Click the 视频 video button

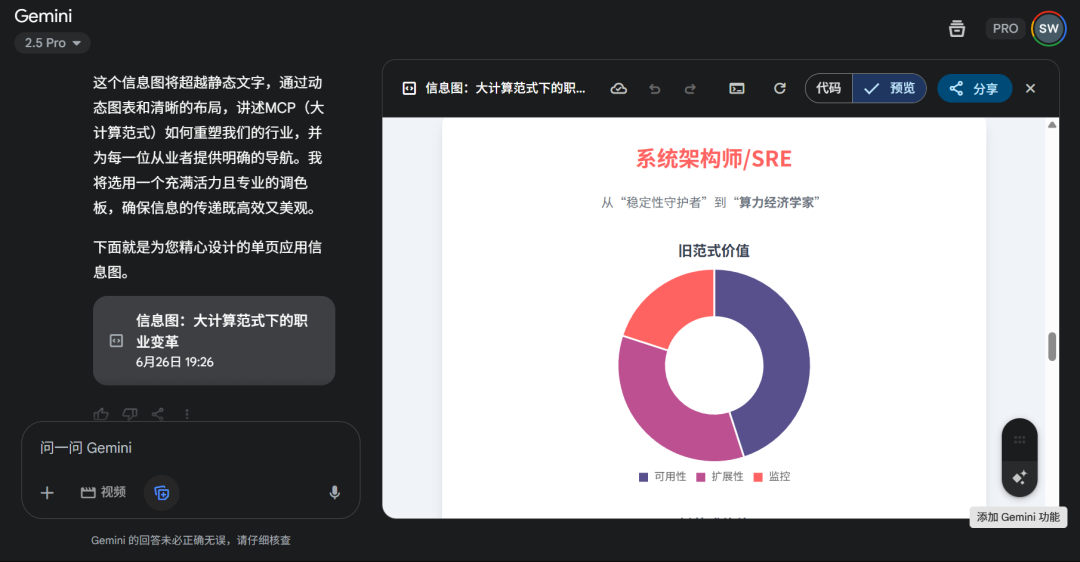(x=103, y=492)
